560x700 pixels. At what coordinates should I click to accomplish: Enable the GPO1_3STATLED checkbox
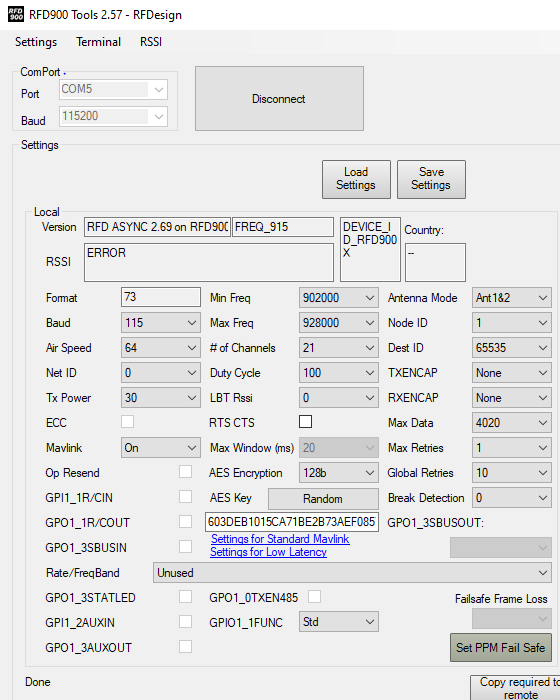[185, 596]
